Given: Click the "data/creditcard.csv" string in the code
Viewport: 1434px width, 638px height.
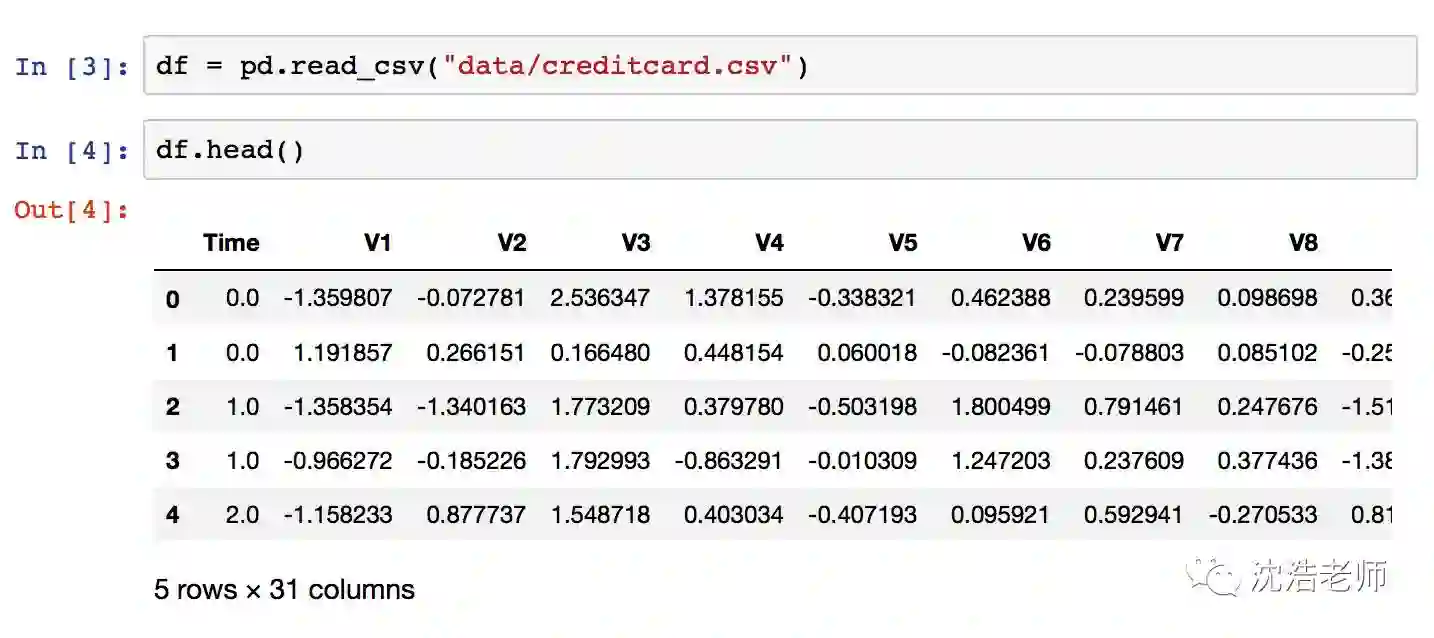Looking at the screenshot, I should (x=618, y=67).
